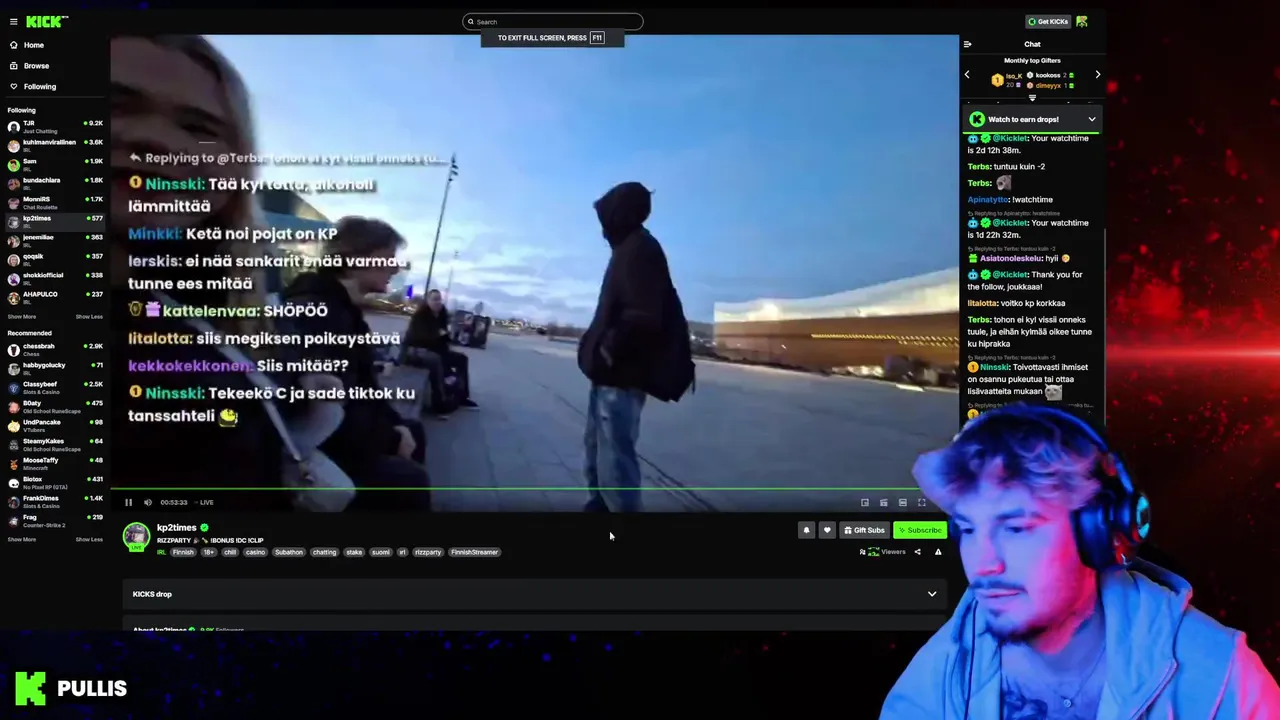
Task: Toggle mini player mode in the video controls
Action: click(883, 502)
